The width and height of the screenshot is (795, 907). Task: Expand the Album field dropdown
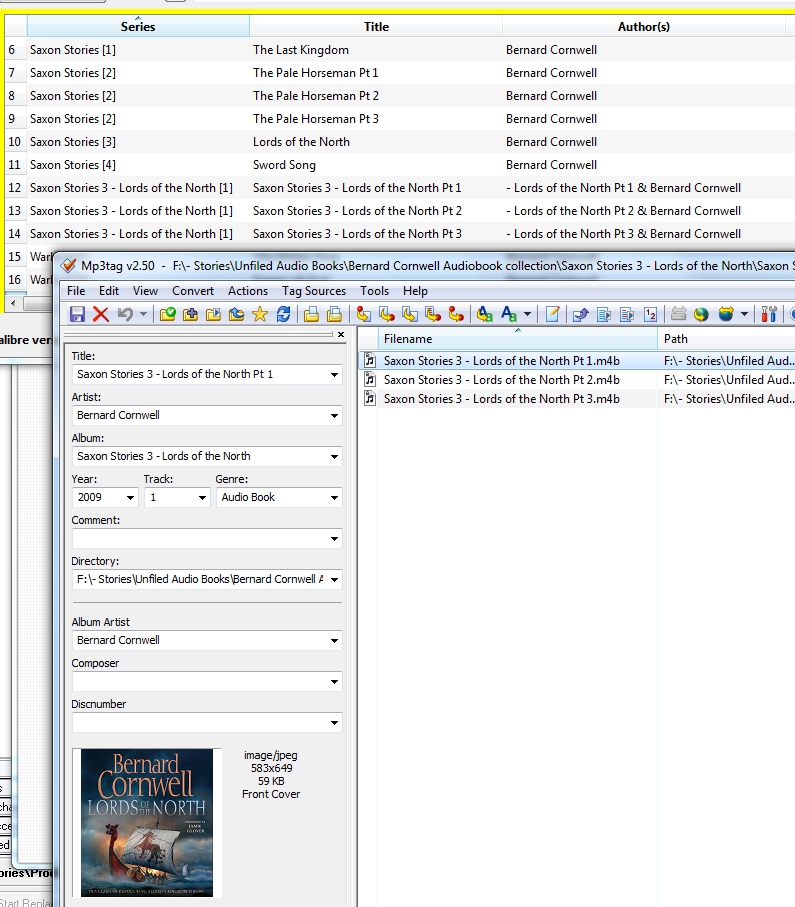[x=334, y=457]
